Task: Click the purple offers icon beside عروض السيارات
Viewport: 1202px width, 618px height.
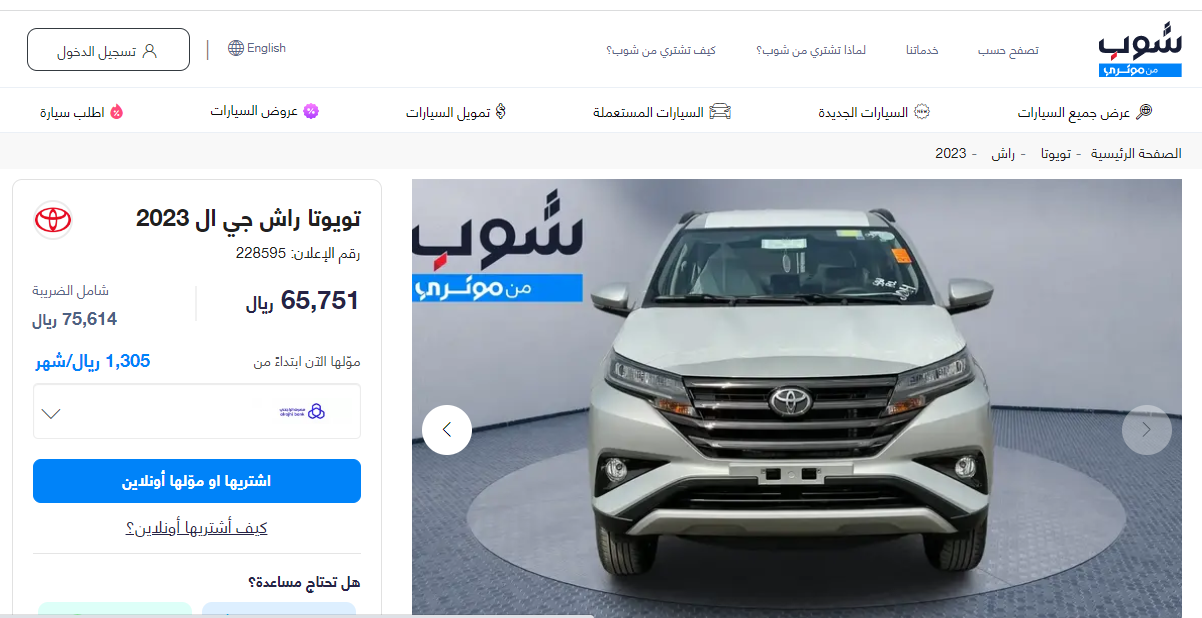Action: (311, 111)
